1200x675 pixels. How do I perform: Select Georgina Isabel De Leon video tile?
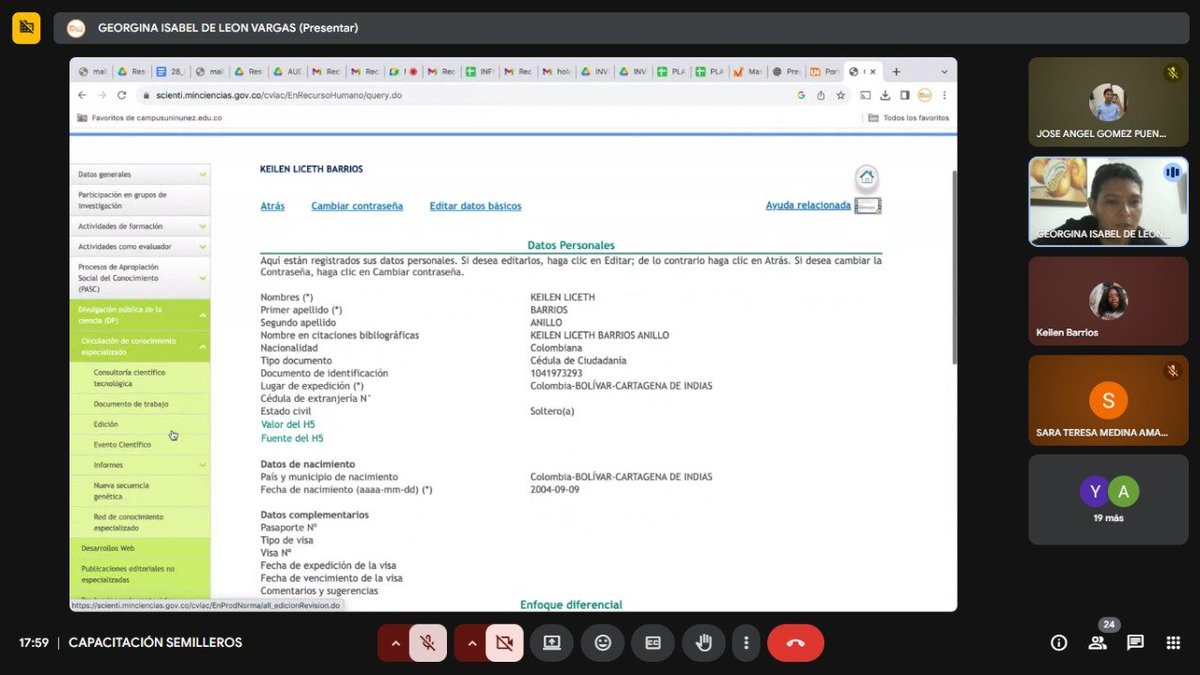[1108, 201]
